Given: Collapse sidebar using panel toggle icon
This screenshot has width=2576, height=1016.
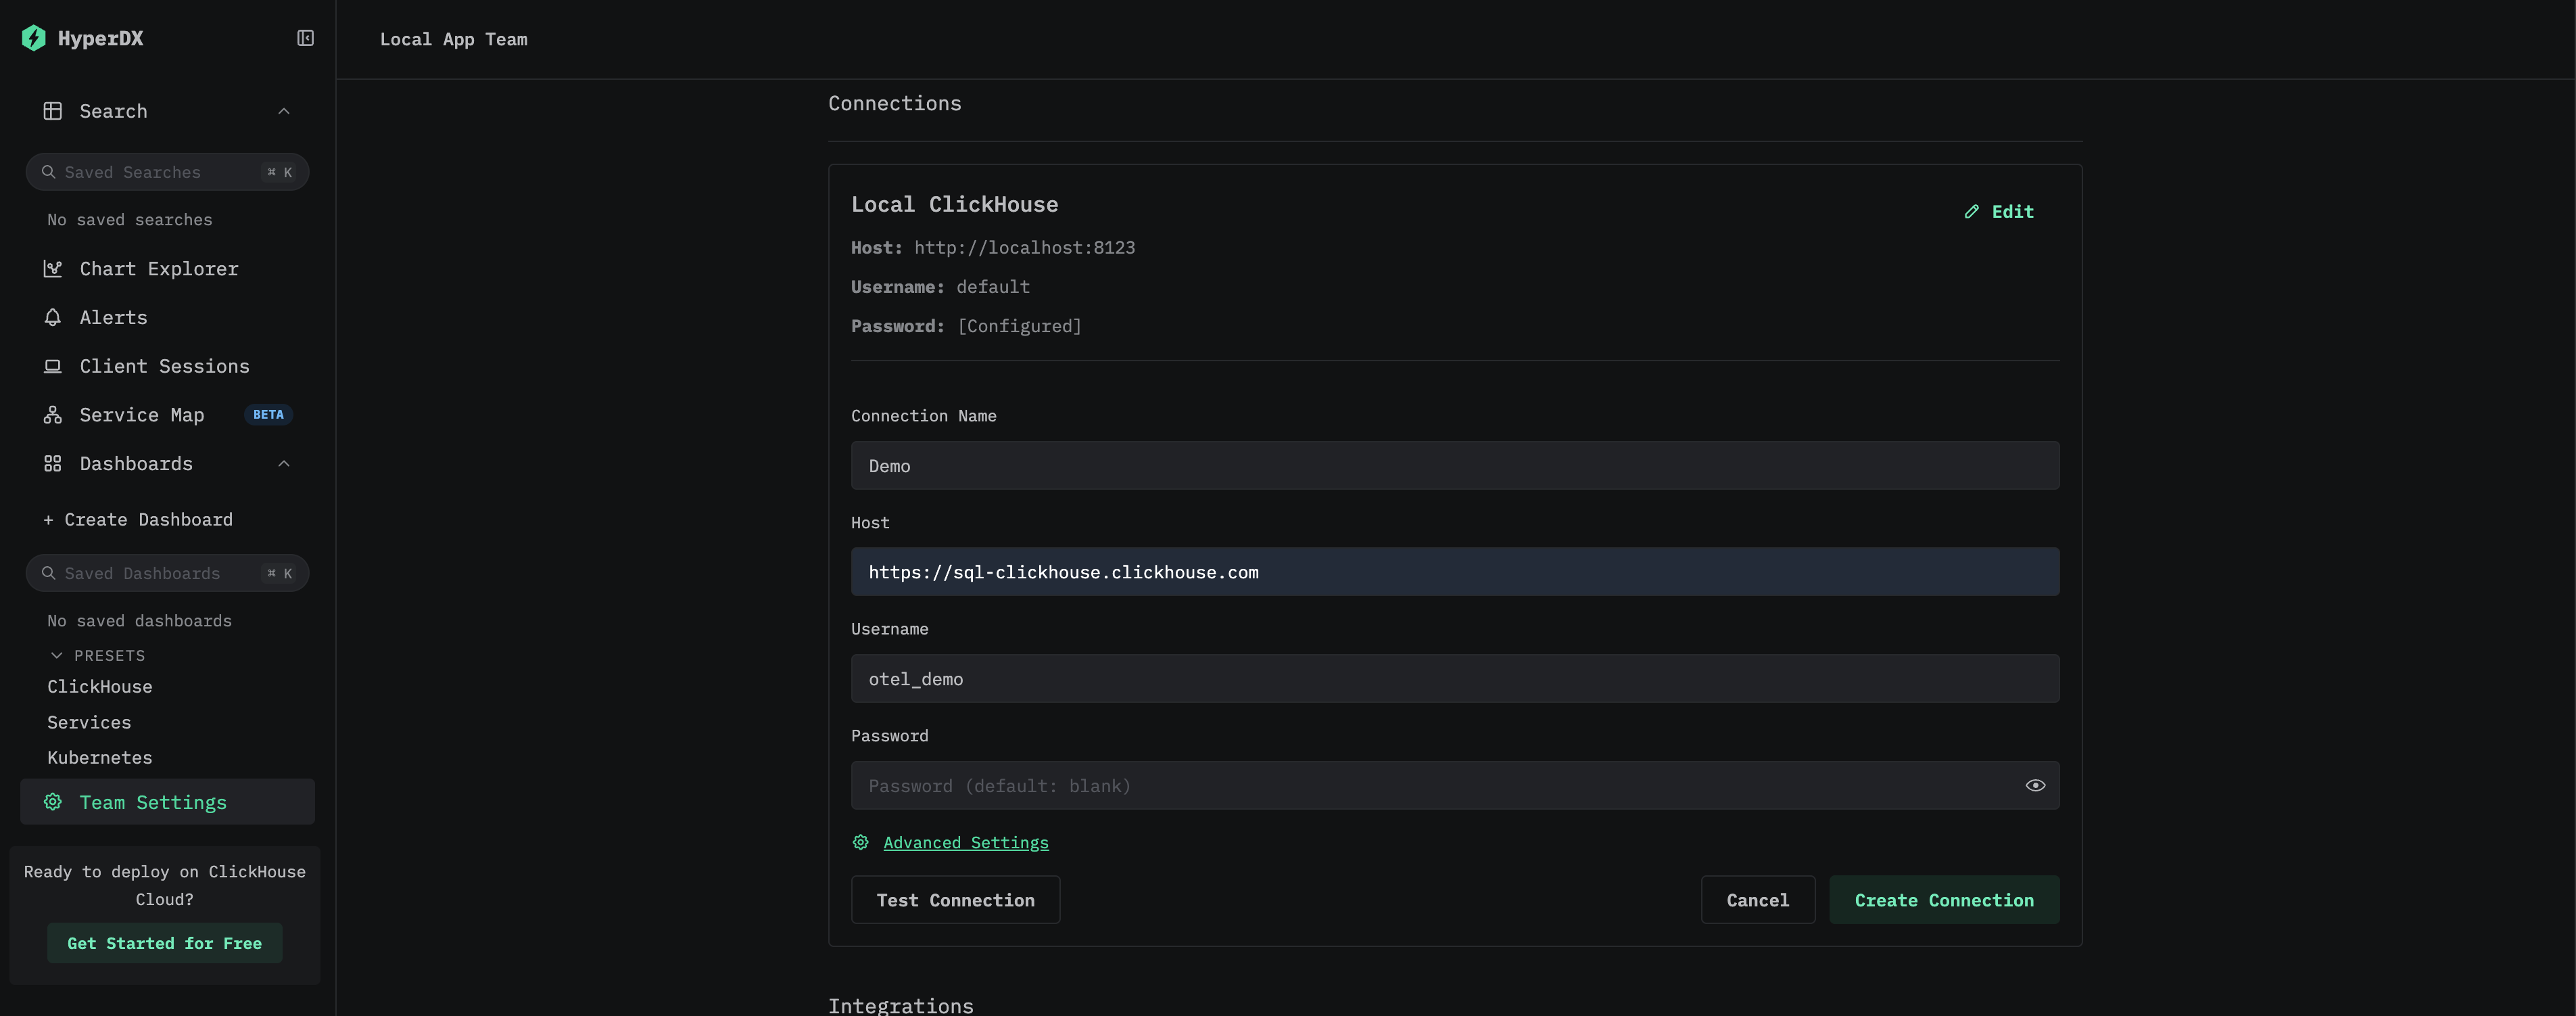Looking at the screenshot, I should coord(305,38).
